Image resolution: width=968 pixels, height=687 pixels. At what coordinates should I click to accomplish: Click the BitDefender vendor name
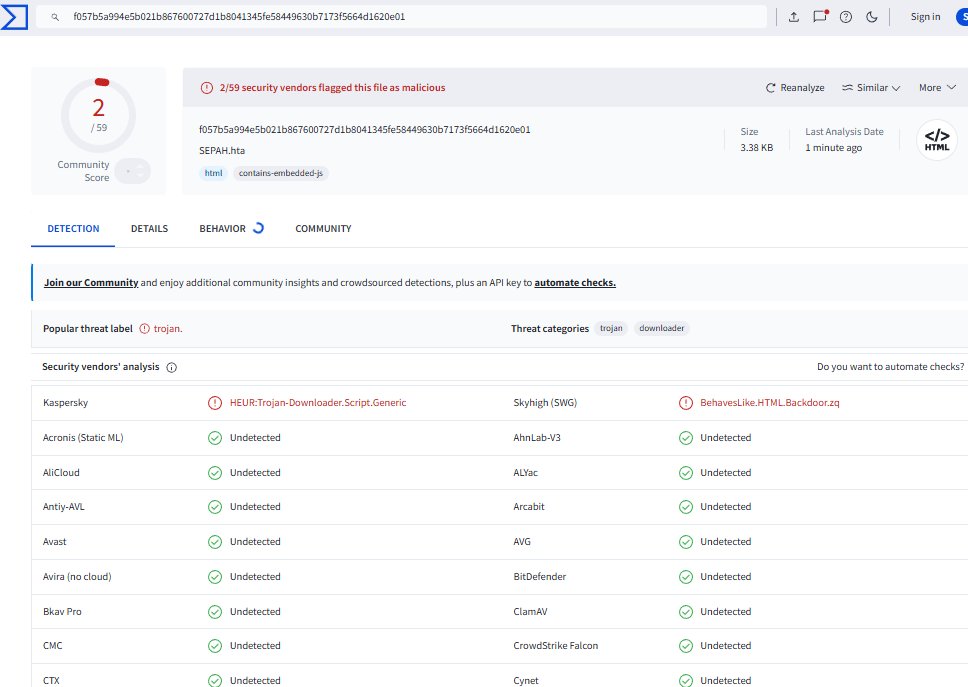pyautogui.click(x=540, y=577)
